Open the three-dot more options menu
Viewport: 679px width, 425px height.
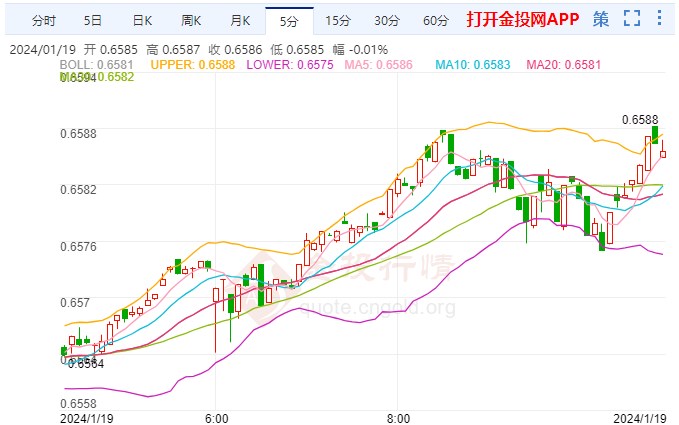(x=659, y=18)
